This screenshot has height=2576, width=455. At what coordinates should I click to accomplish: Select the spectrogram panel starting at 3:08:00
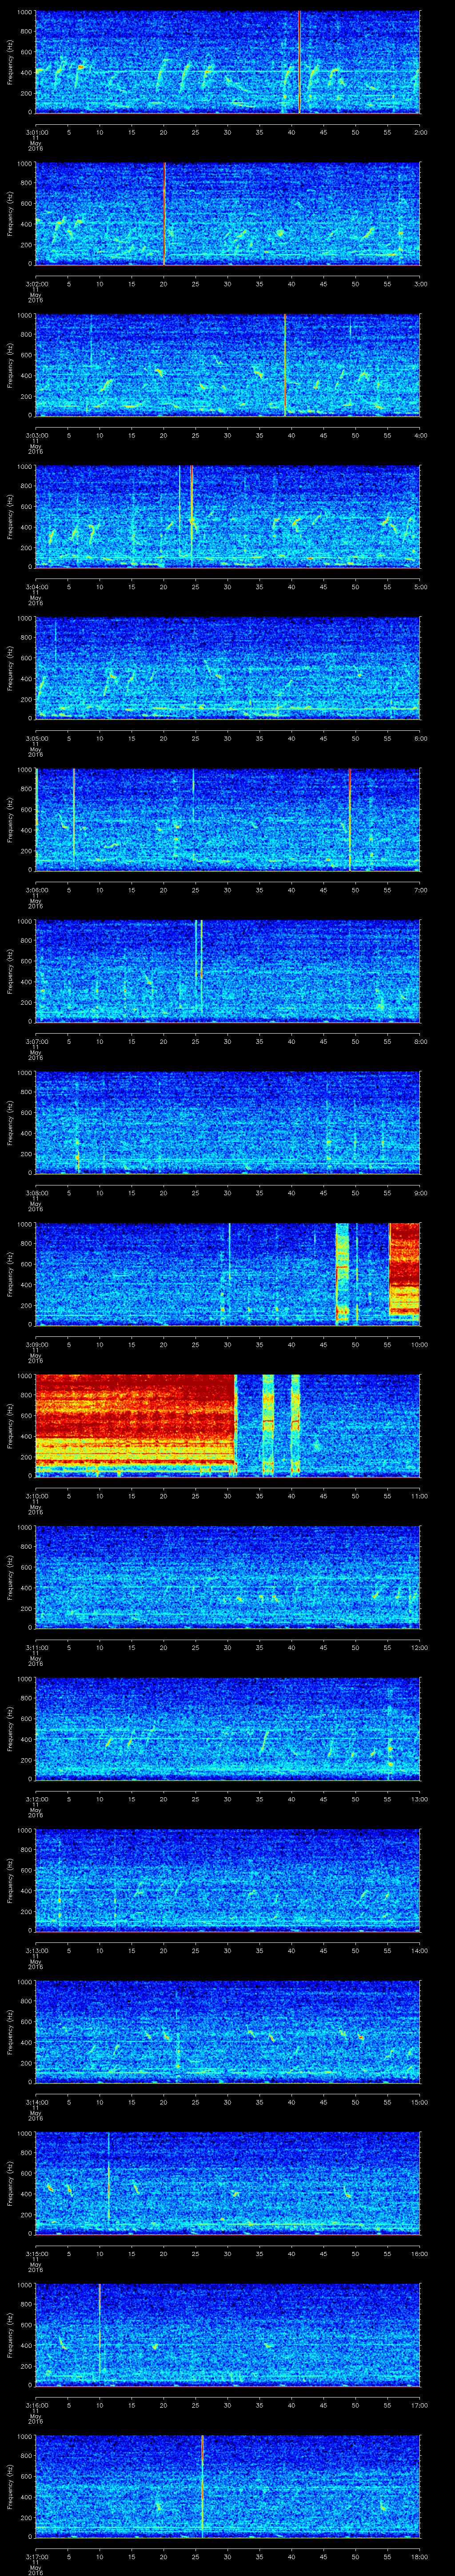coord(228,1122)
